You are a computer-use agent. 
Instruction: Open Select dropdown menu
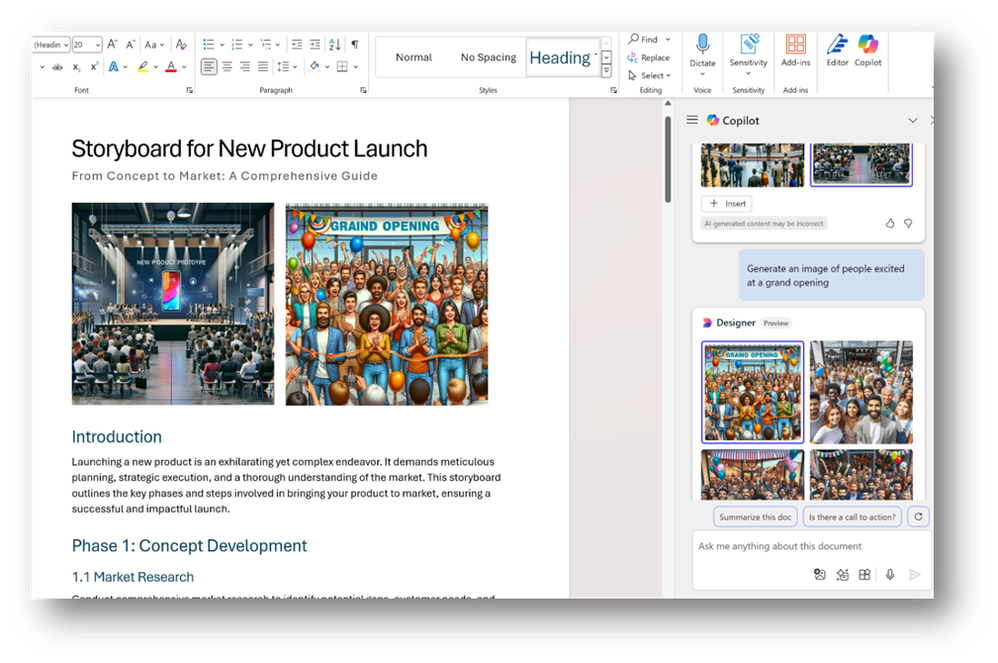point(650,75)
